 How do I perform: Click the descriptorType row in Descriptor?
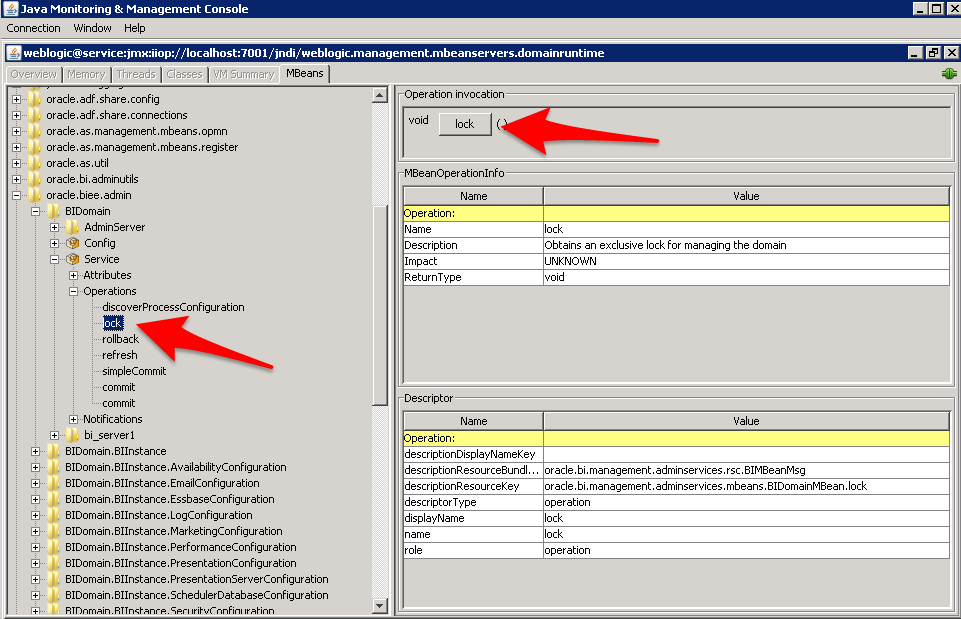676,502
